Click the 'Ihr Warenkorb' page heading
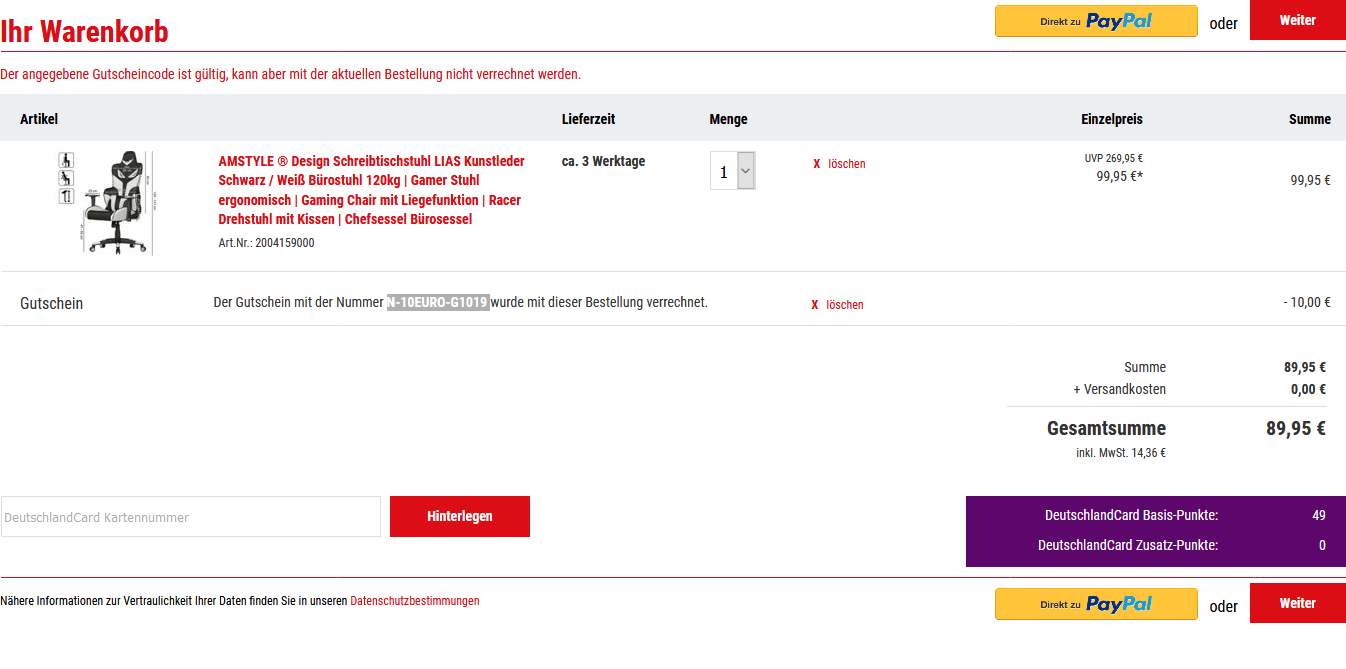This screenshot has width=1346, height=669. [84, 32]
